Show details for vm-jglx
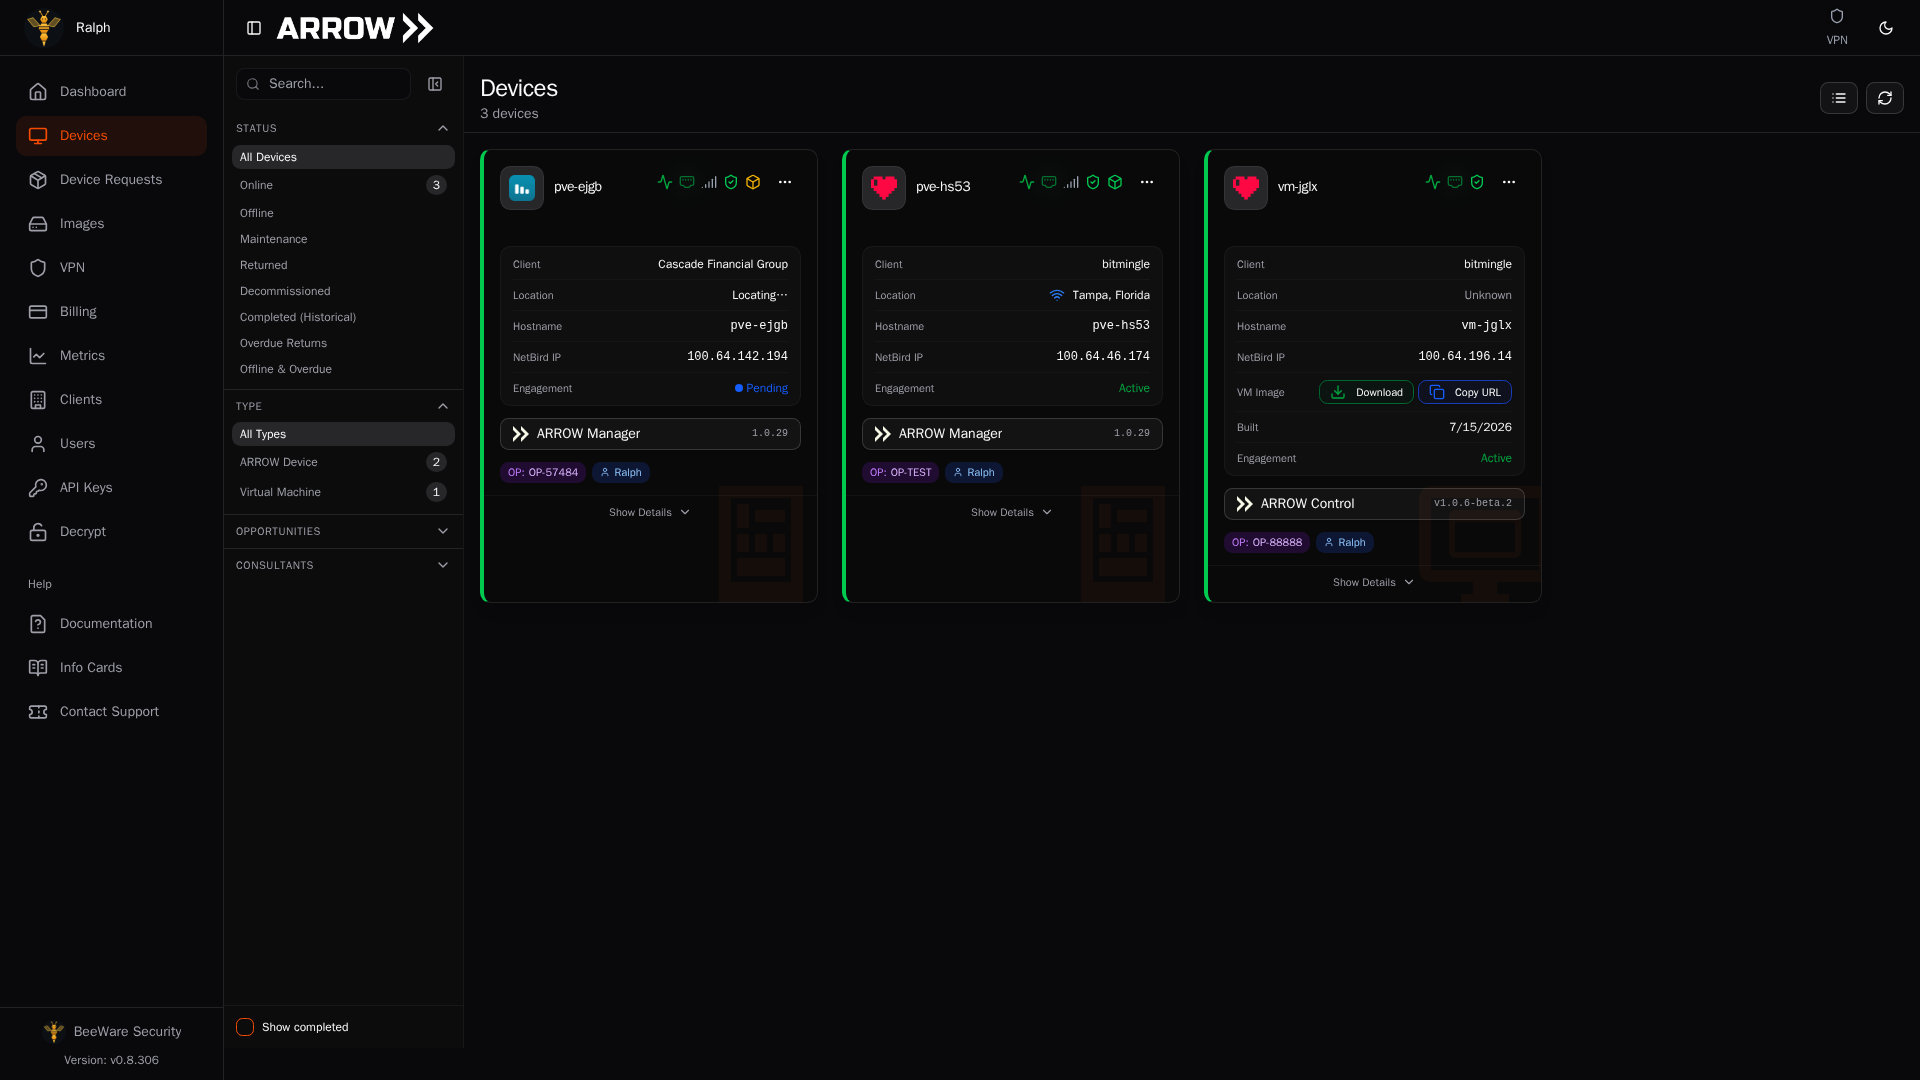The height and width of the screenshot is (1080, 1920). [x=1374, y=583]
